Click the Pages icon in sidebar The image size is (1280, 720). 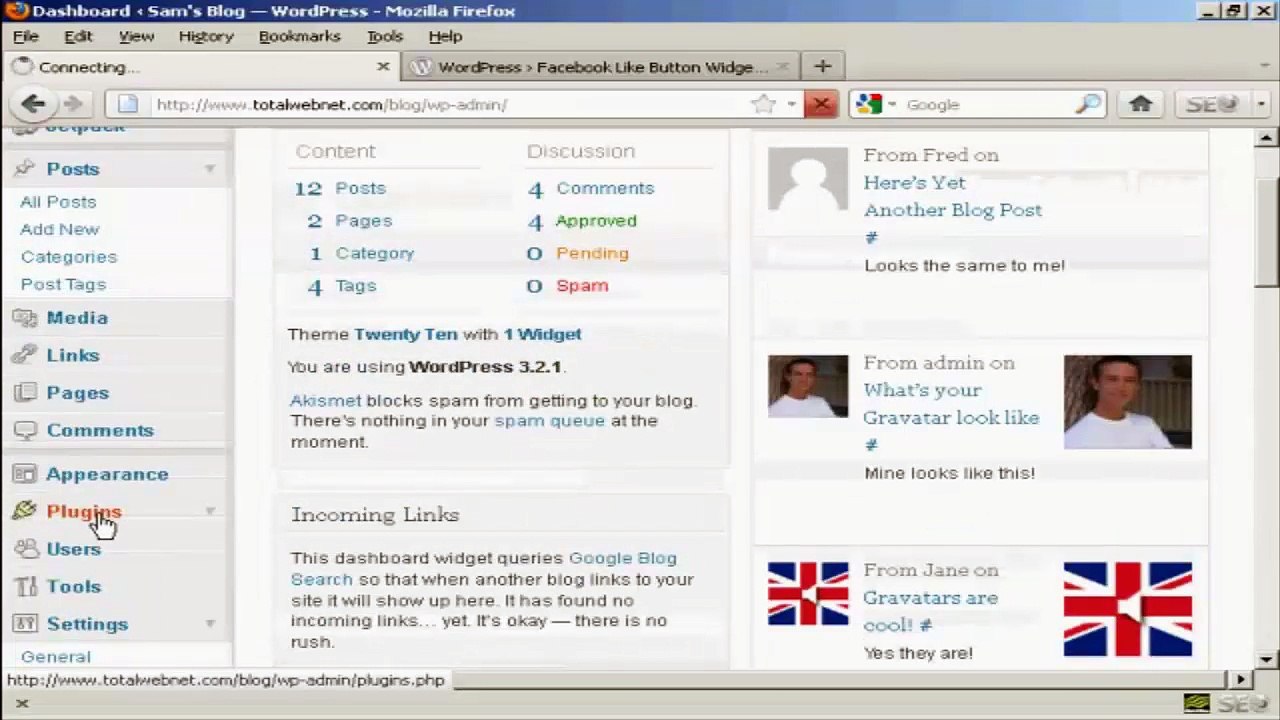[25, 393]
